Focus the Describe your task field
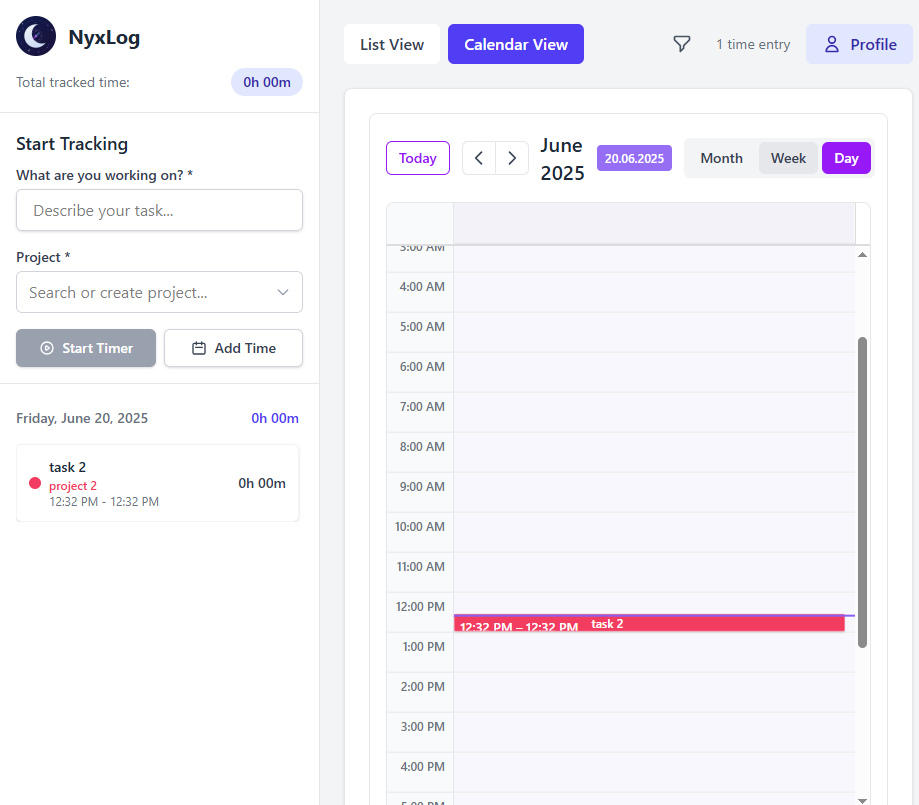The width and height of the screenshot is (919, 805). 159,210
